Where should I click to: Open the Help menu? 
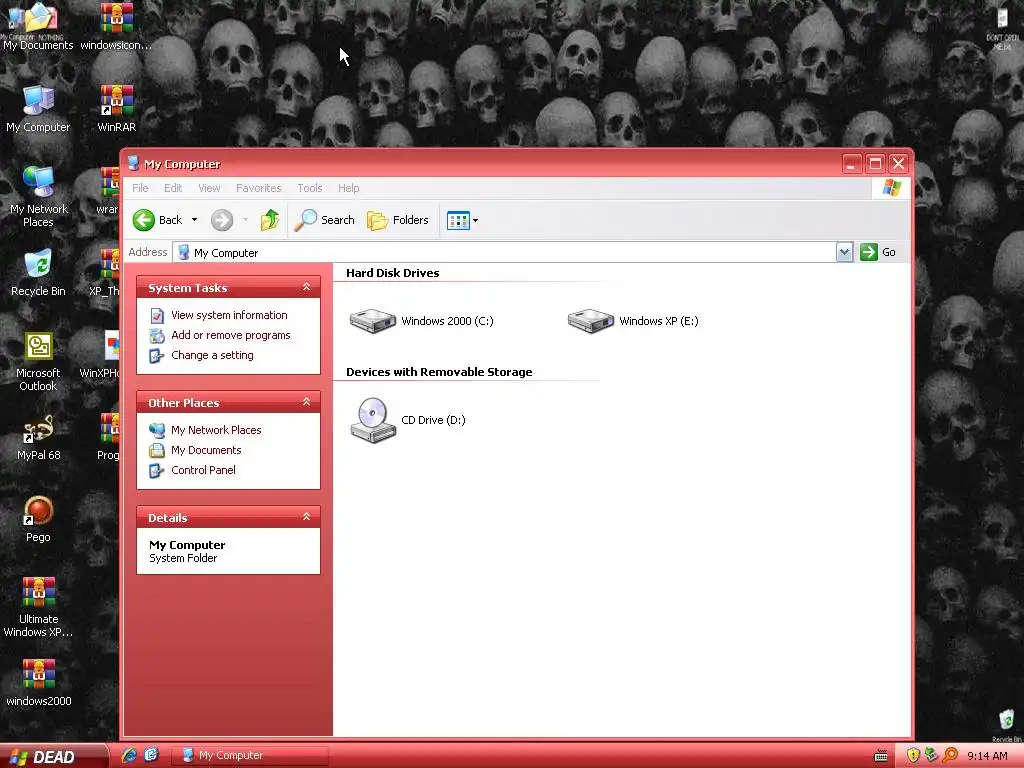point(349,188)
